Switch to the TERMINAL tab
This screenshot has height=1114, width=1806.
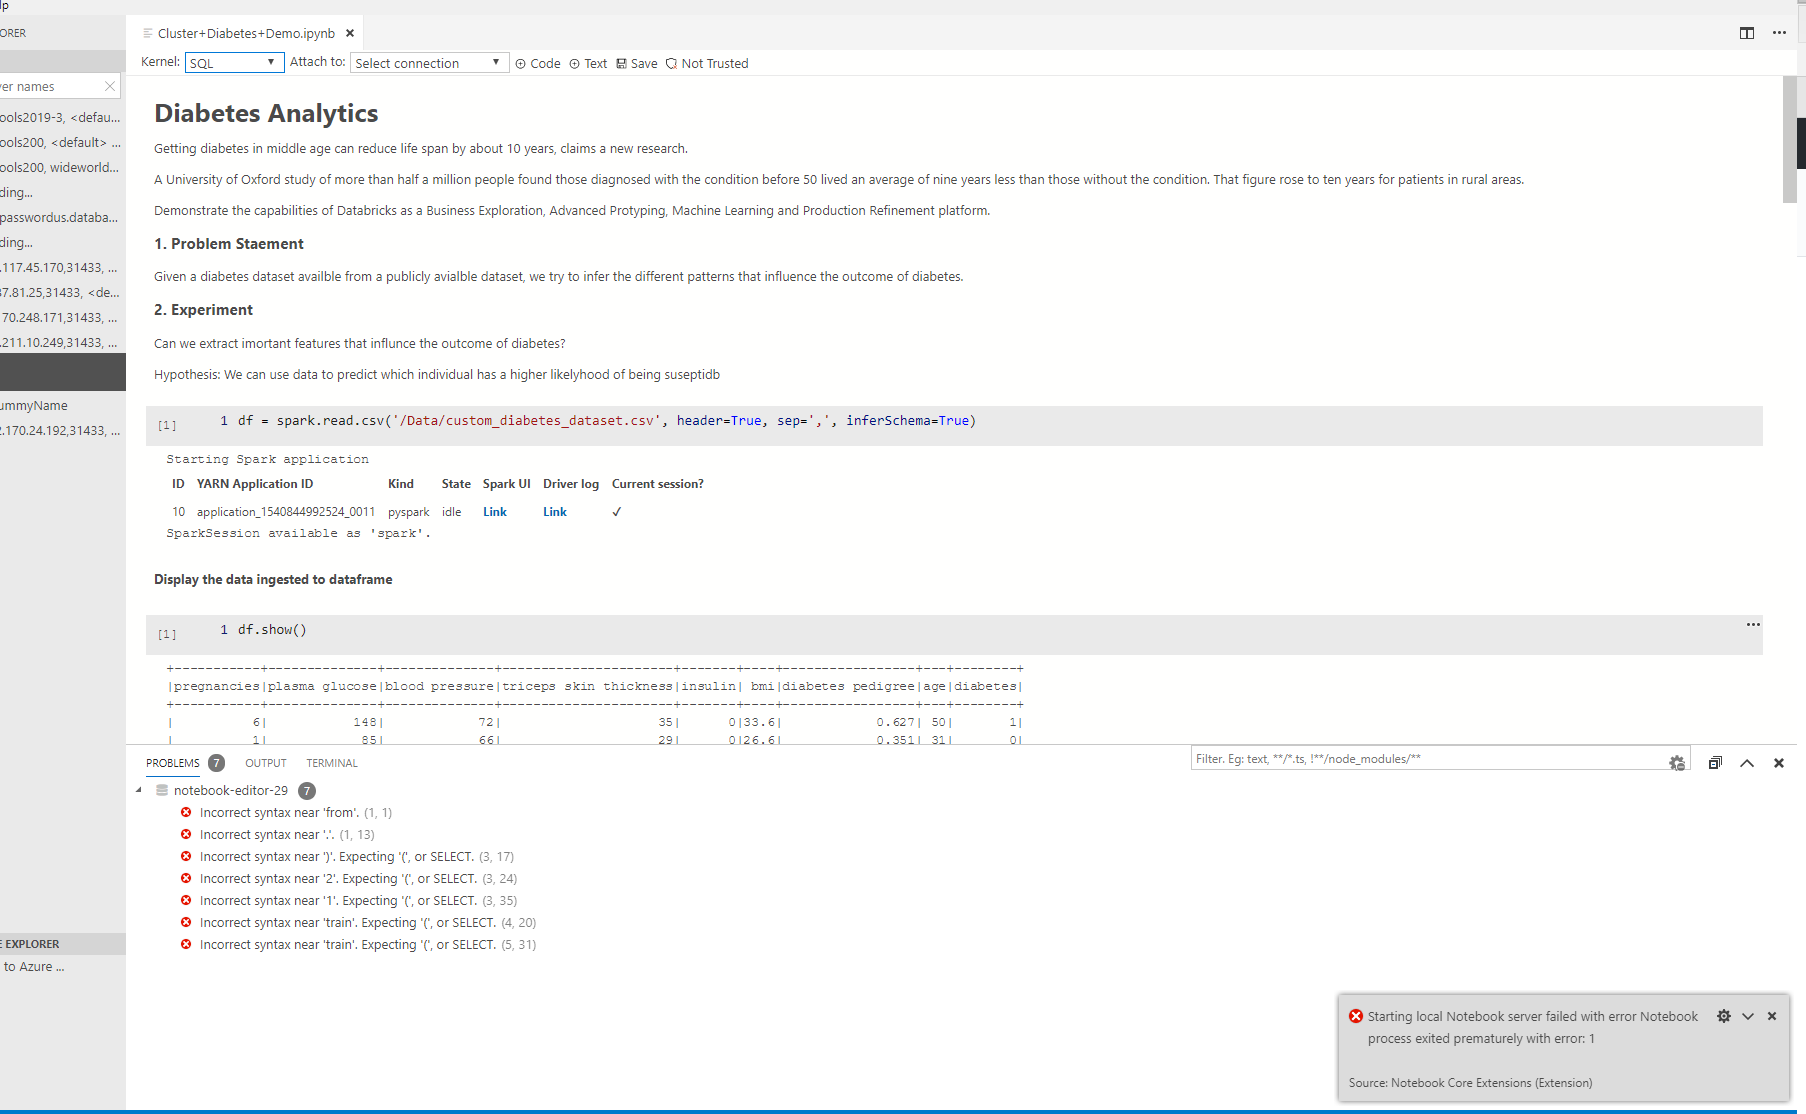click(332, 763)
